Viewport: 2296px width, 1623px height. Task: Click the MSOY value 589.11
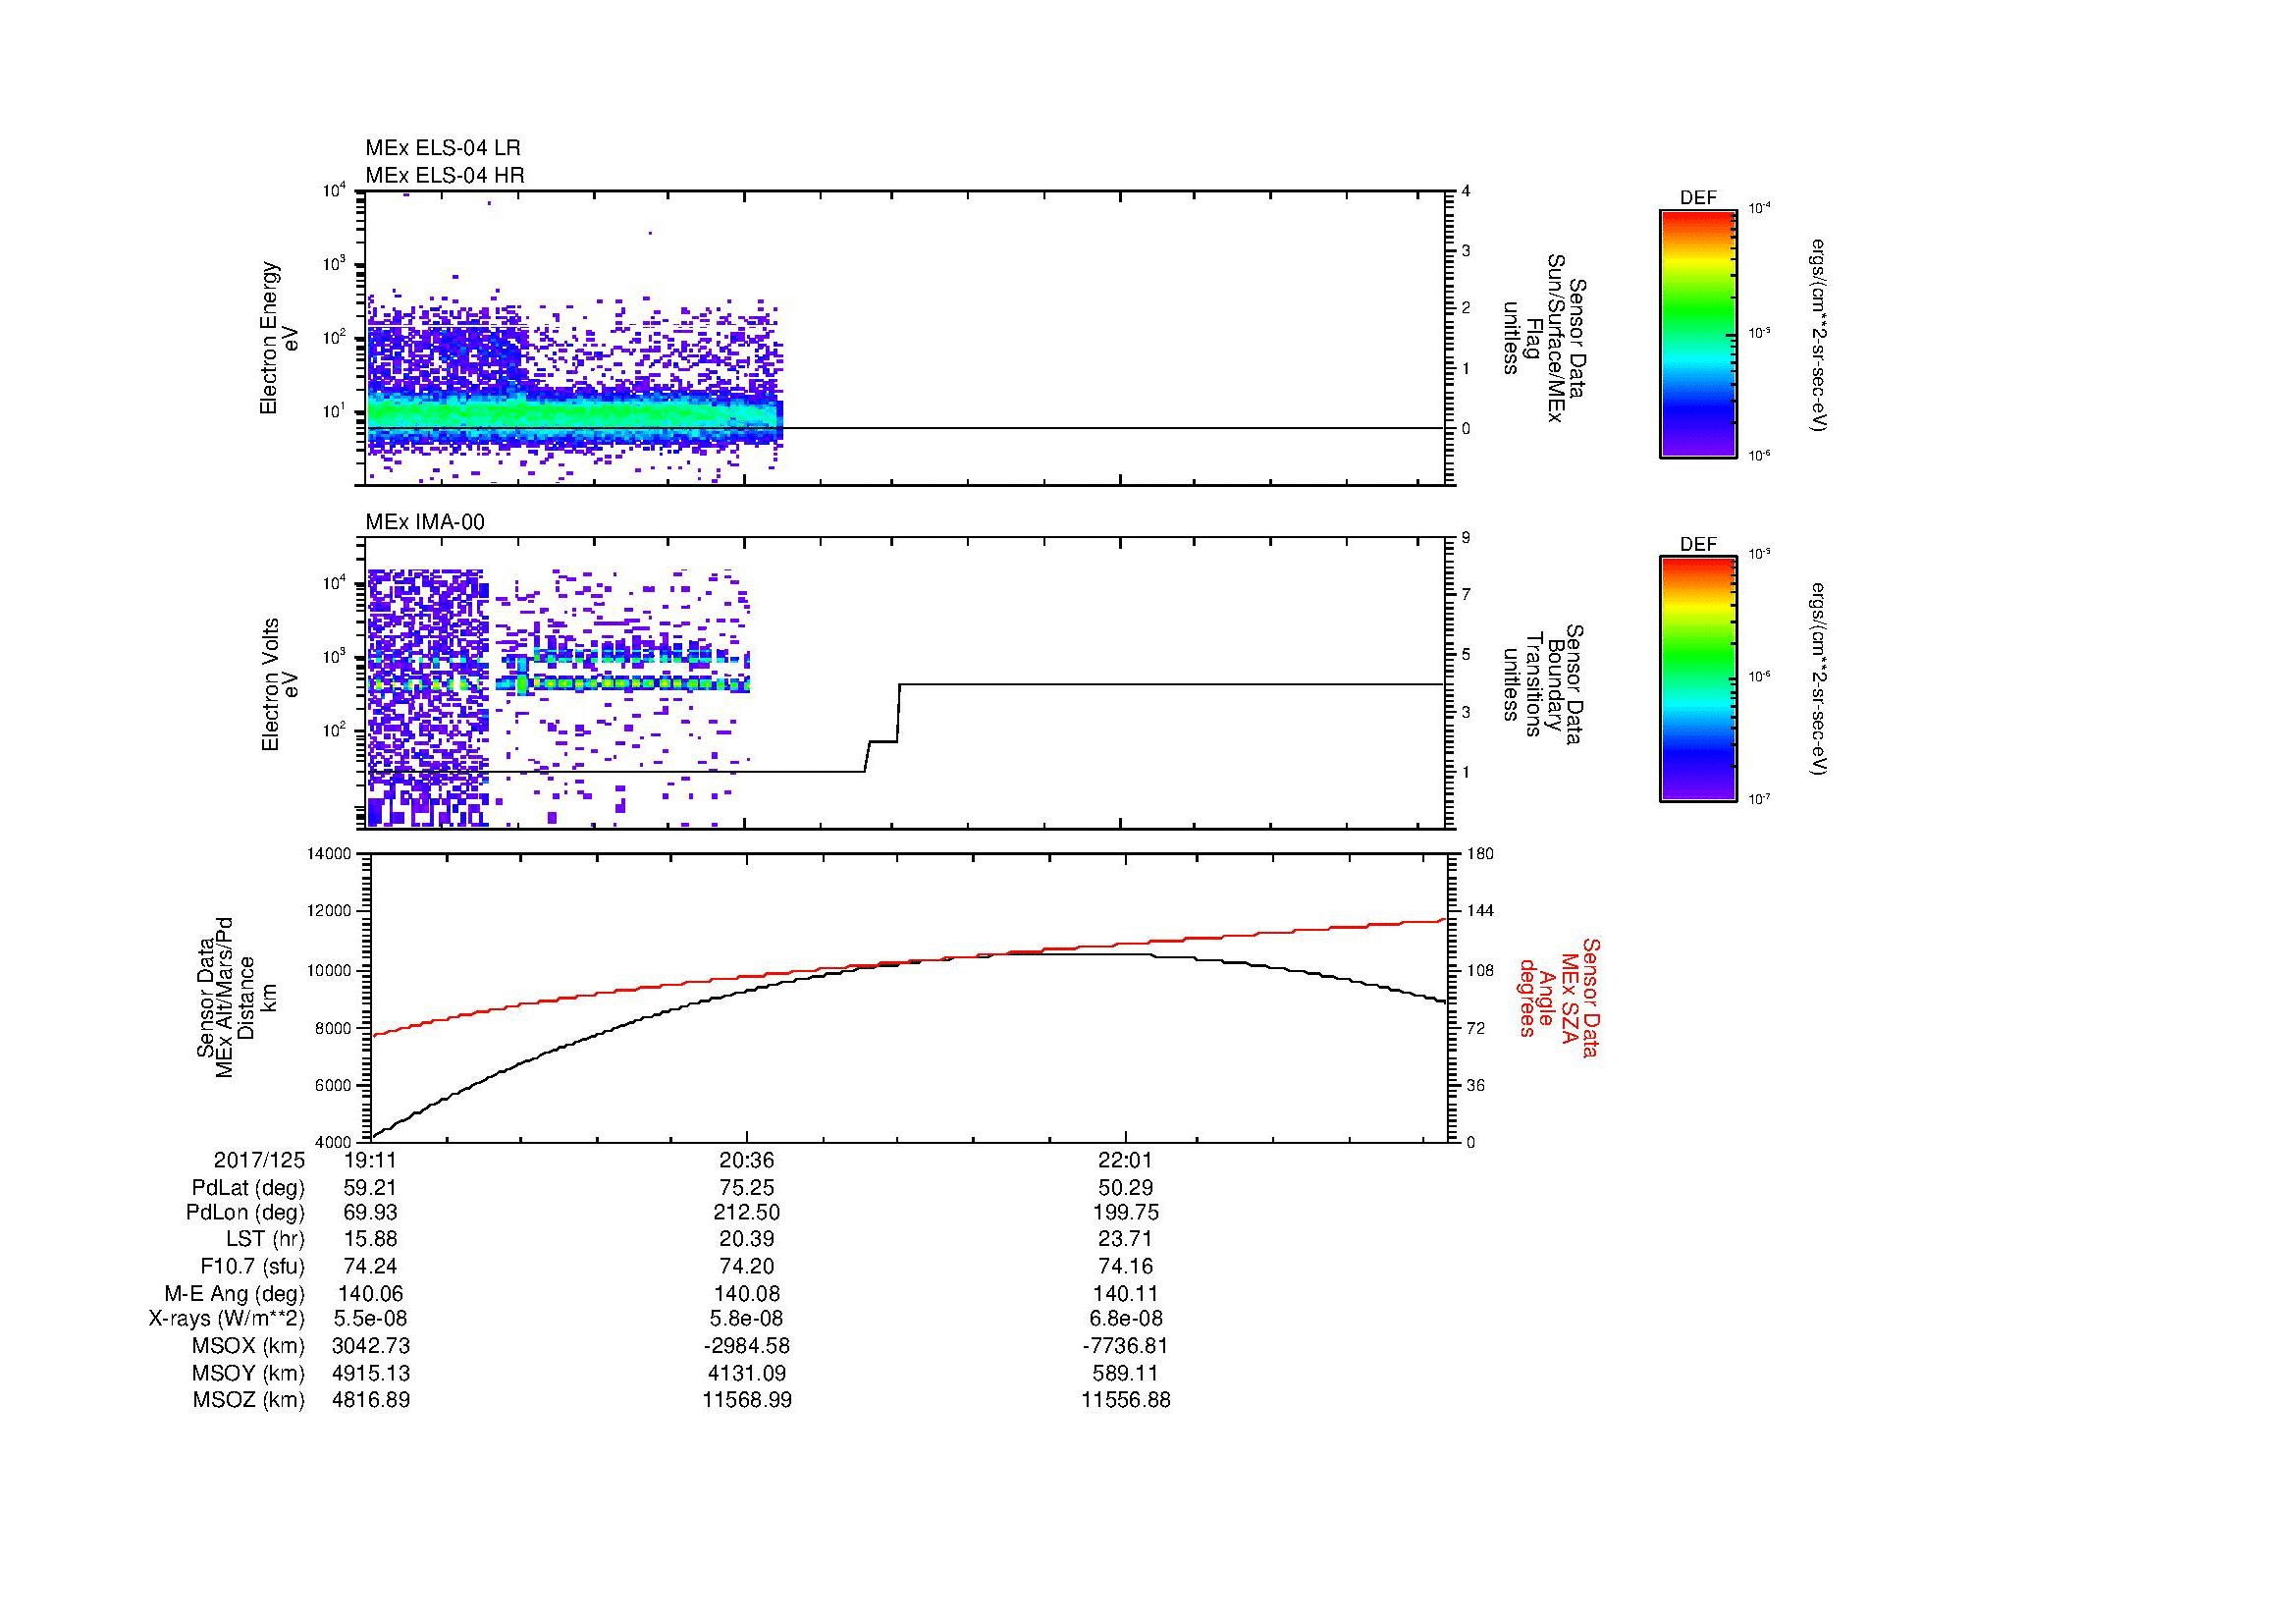tap(1126, 1373)
